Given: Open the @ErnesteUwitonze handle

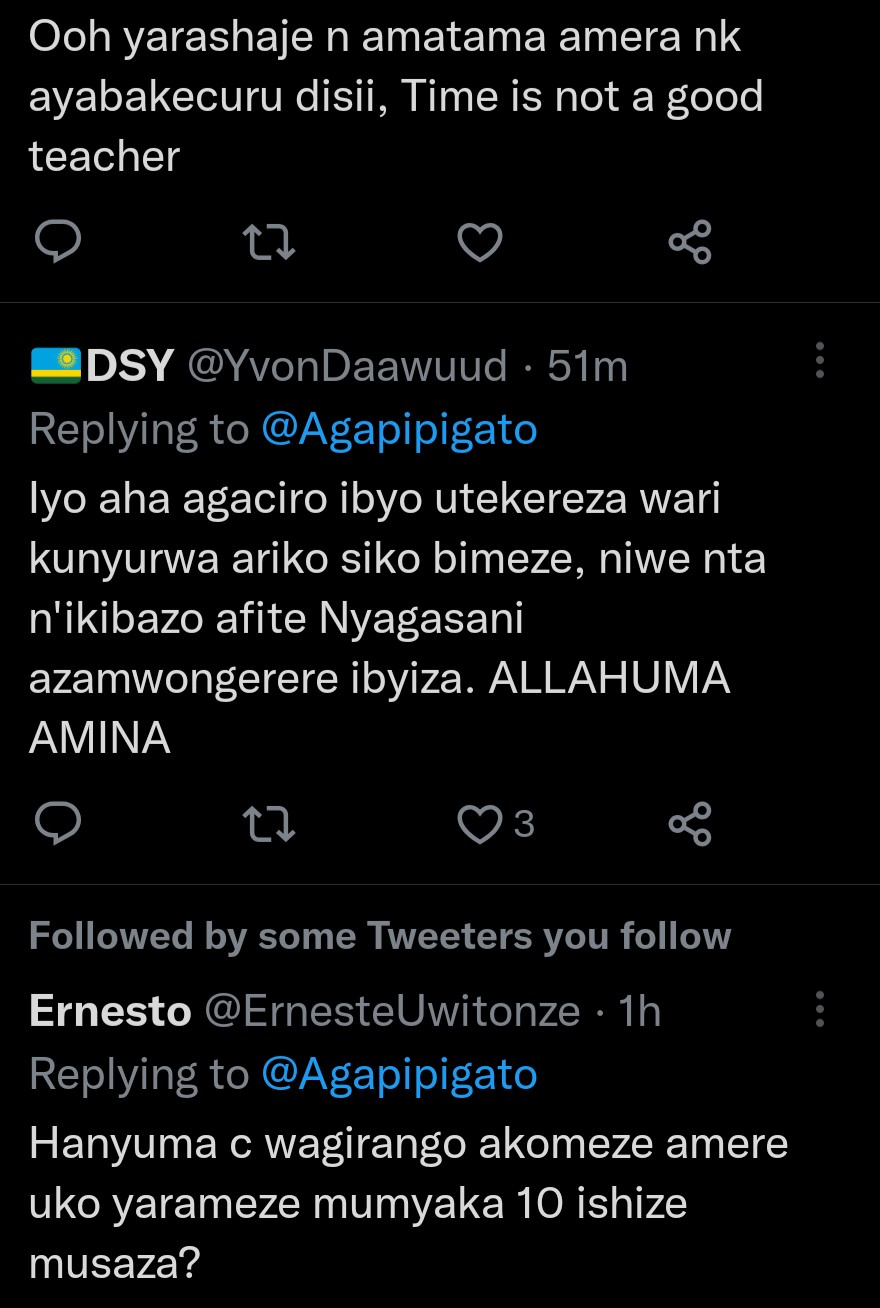Looking at the screenshot, I should (x=392, y=1011).
